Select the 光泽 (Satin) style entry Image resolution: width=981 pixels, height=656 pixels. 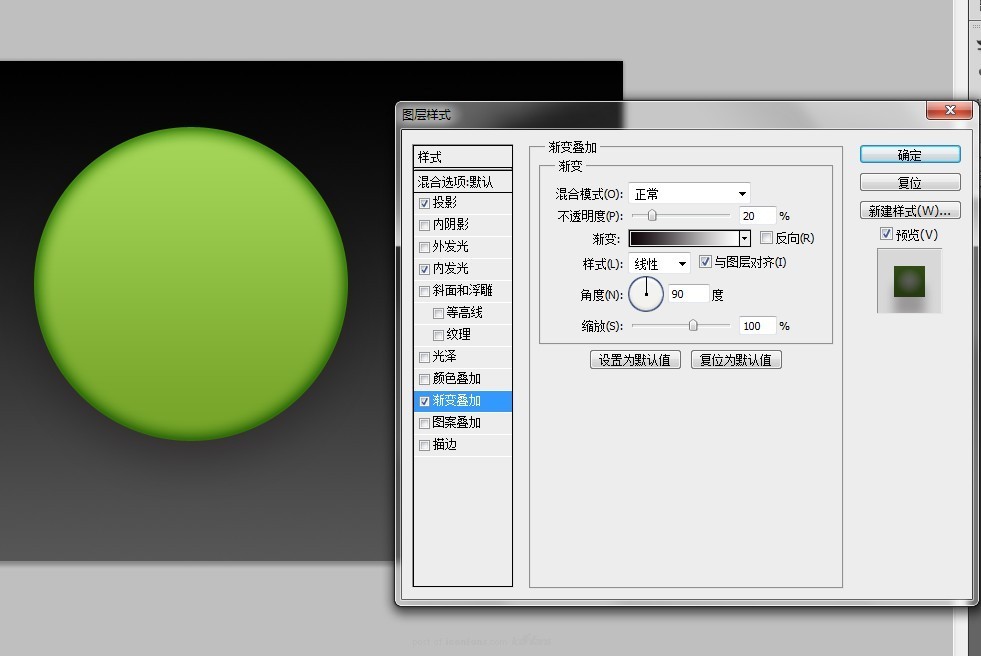tap(443, 356)
